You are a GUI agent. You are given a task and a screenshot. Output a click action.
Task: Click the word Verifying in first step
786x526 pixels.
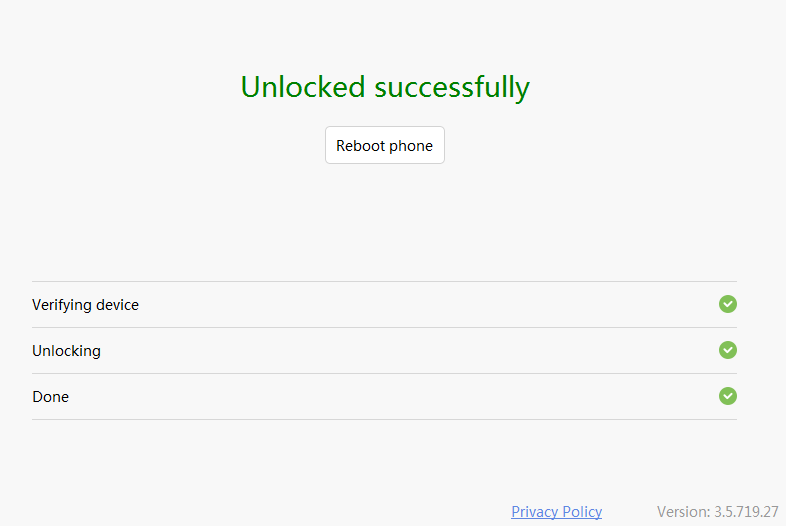click(x=62, y=305)
